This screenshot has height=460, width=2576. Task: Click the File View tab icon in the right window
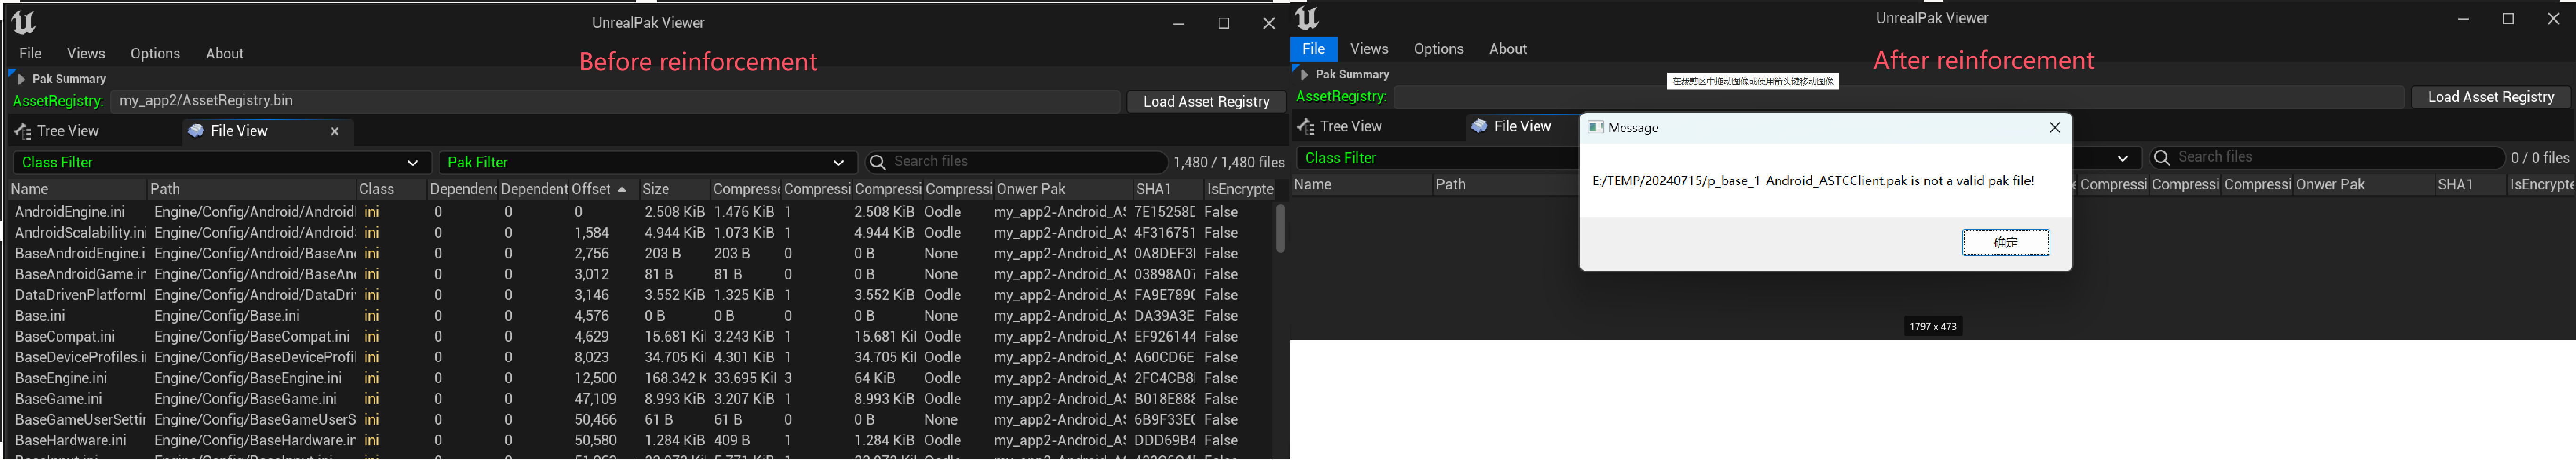1479,127
